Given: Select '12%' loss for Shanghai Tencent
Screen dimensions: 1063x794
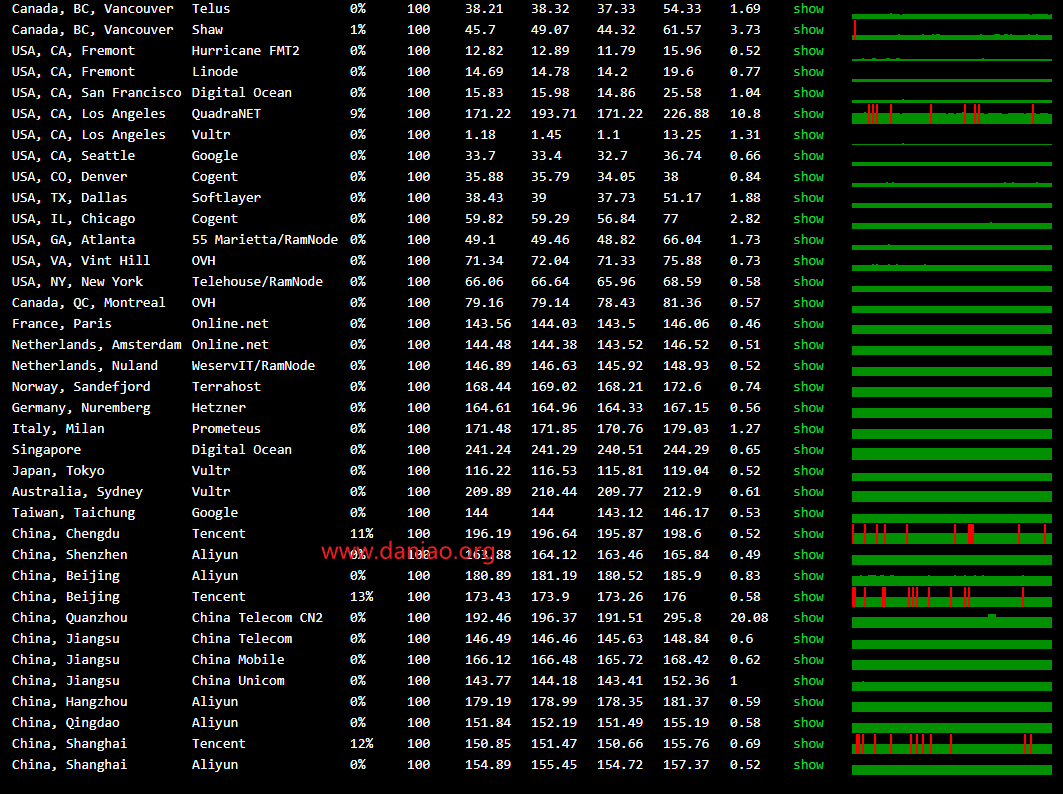Looking at the screenshot, I should 361,745.
